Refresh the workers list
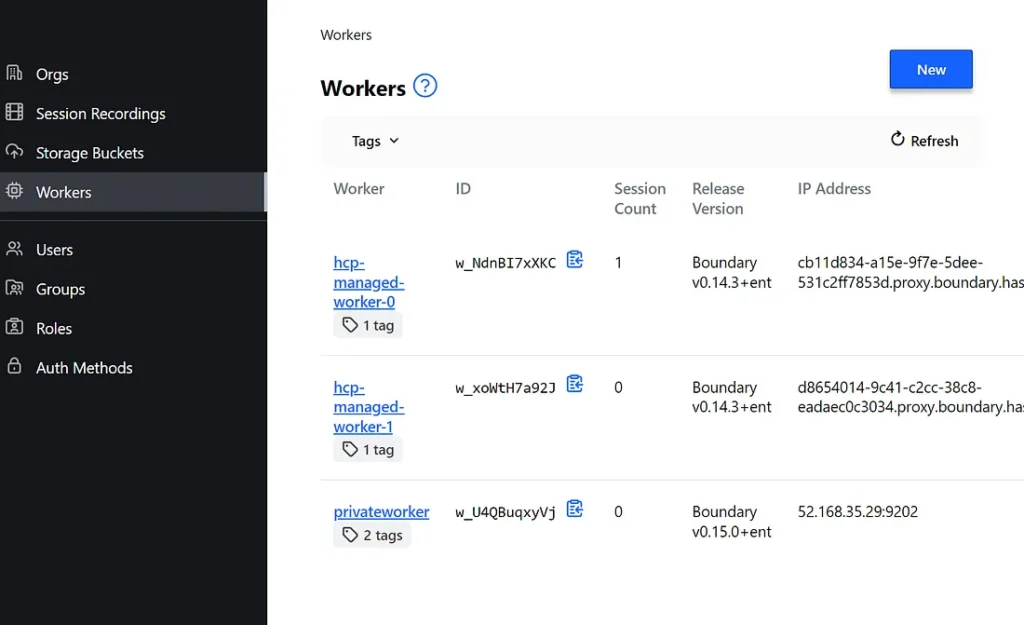This screenshot has width=1024, height=625. pos(924,140)
